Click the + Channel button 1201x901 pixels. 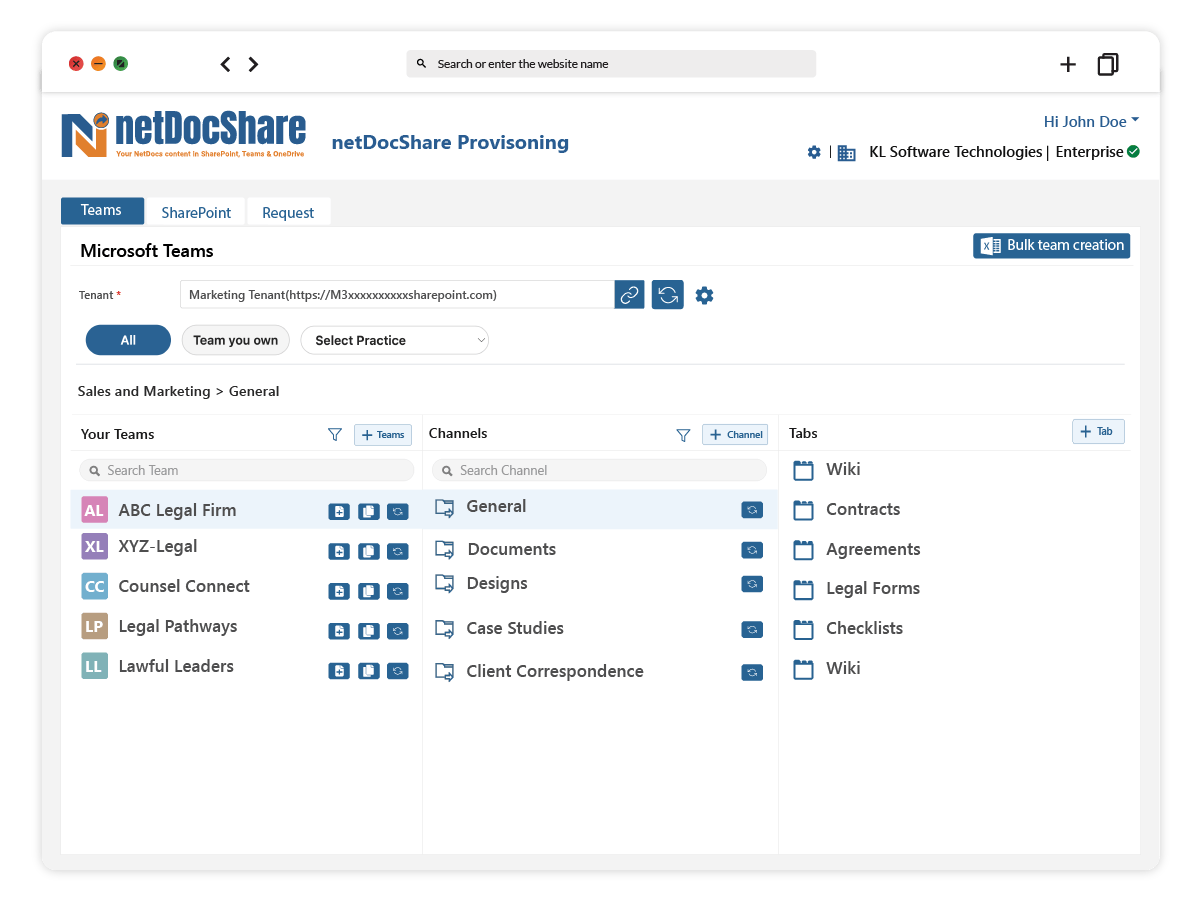(735, 434)
